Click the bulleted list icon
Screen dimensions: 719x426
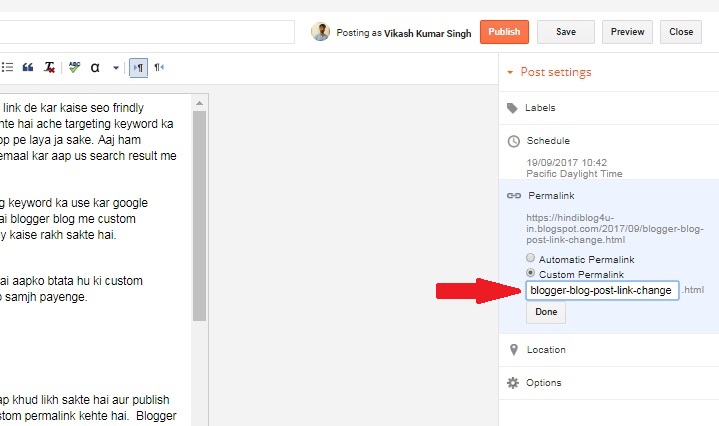point(7,67)
